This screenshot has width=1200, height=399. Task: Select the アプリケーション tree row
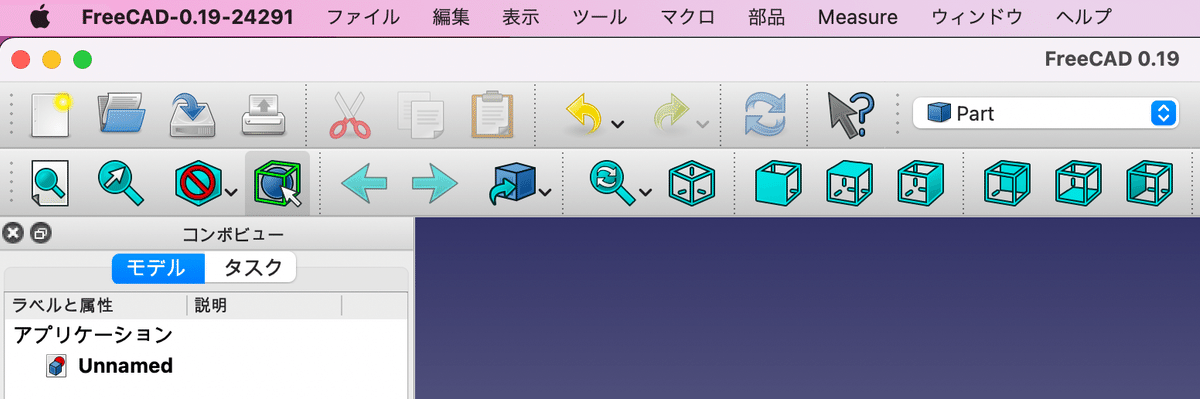click(93, 334)
